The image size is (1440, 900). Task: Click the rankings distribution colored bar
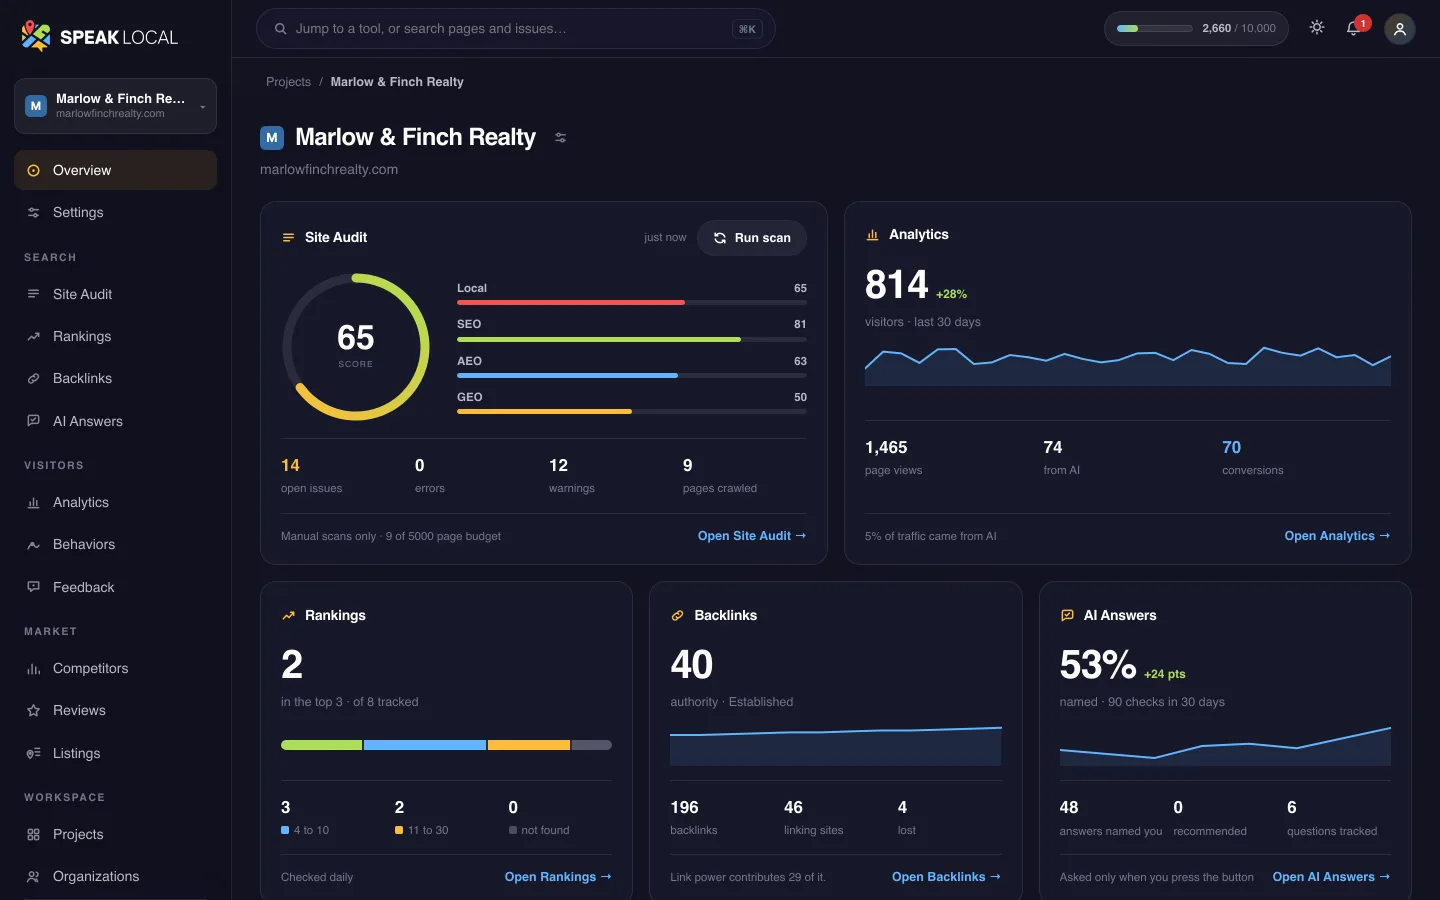[446, 745]
